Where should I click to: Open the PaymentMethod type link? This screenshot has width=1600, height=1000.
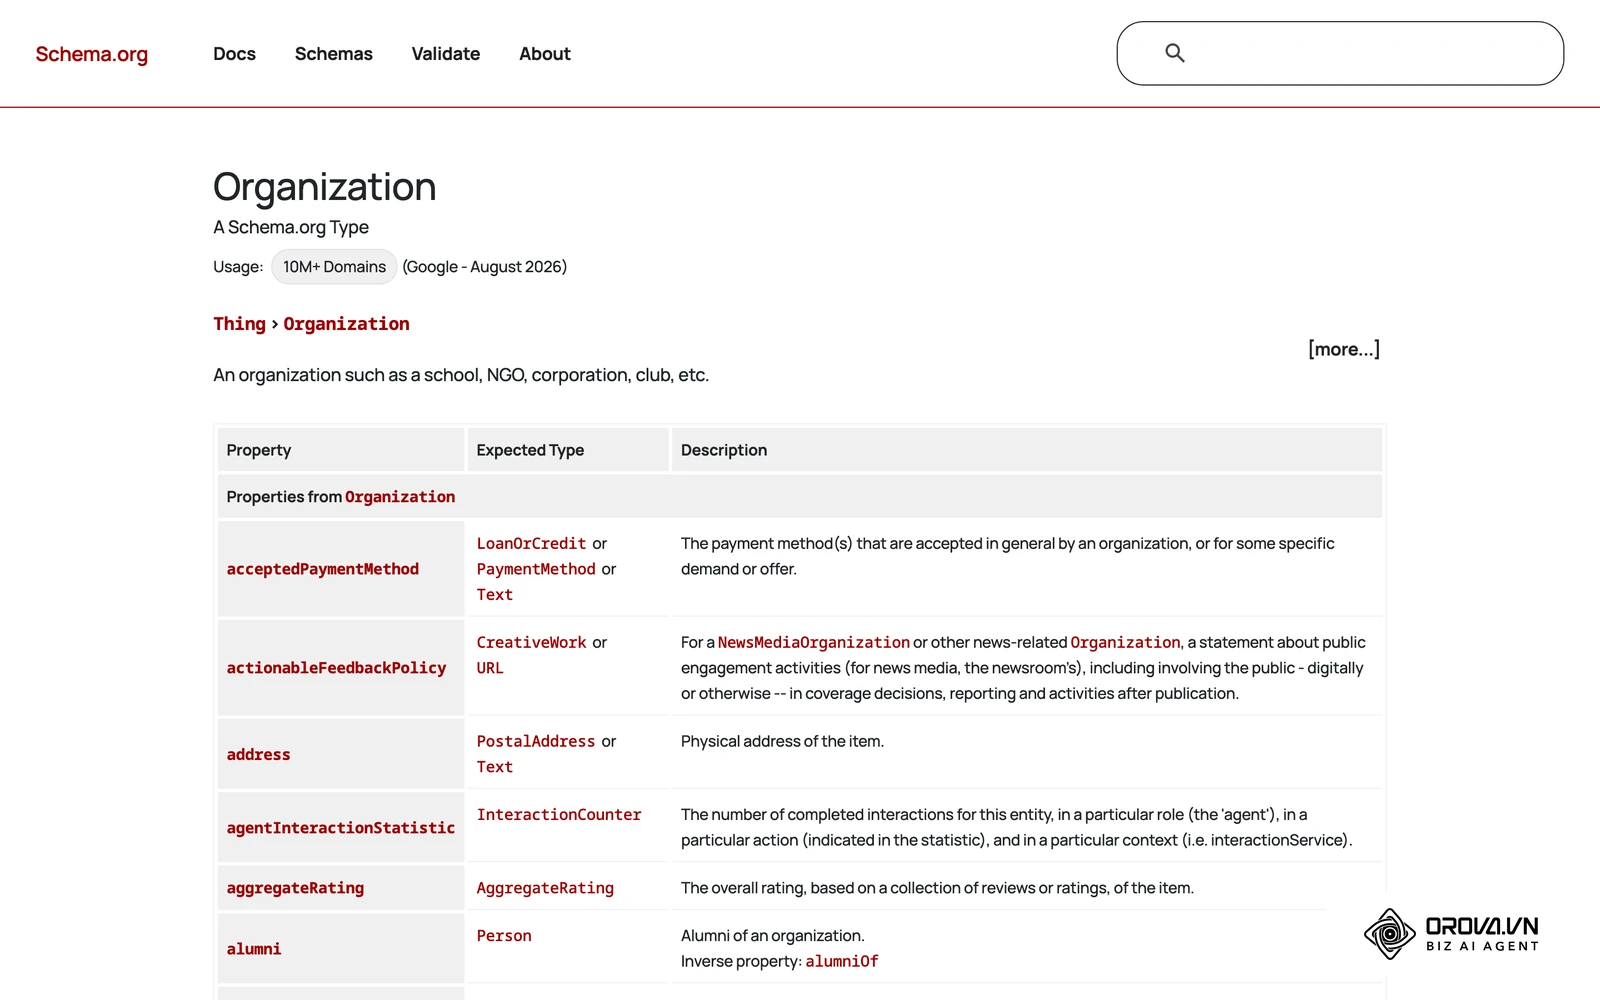tap(536, 569)
